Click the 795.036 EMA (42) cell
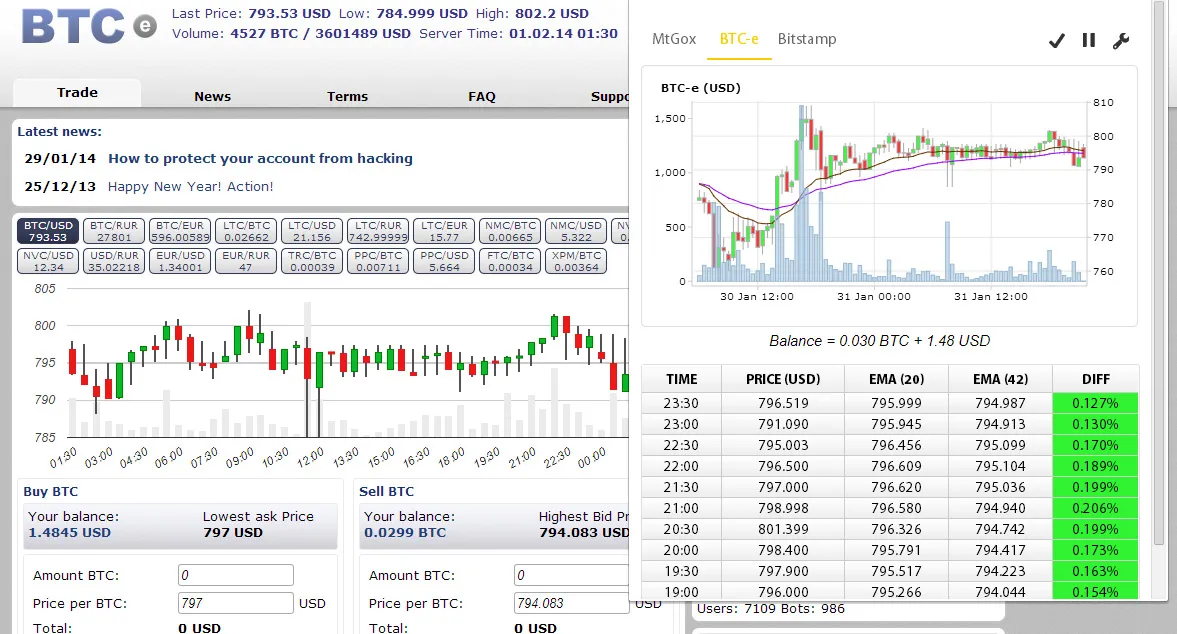Image resolution: width=1177 pixels, height=634 pixels. 1000,487
